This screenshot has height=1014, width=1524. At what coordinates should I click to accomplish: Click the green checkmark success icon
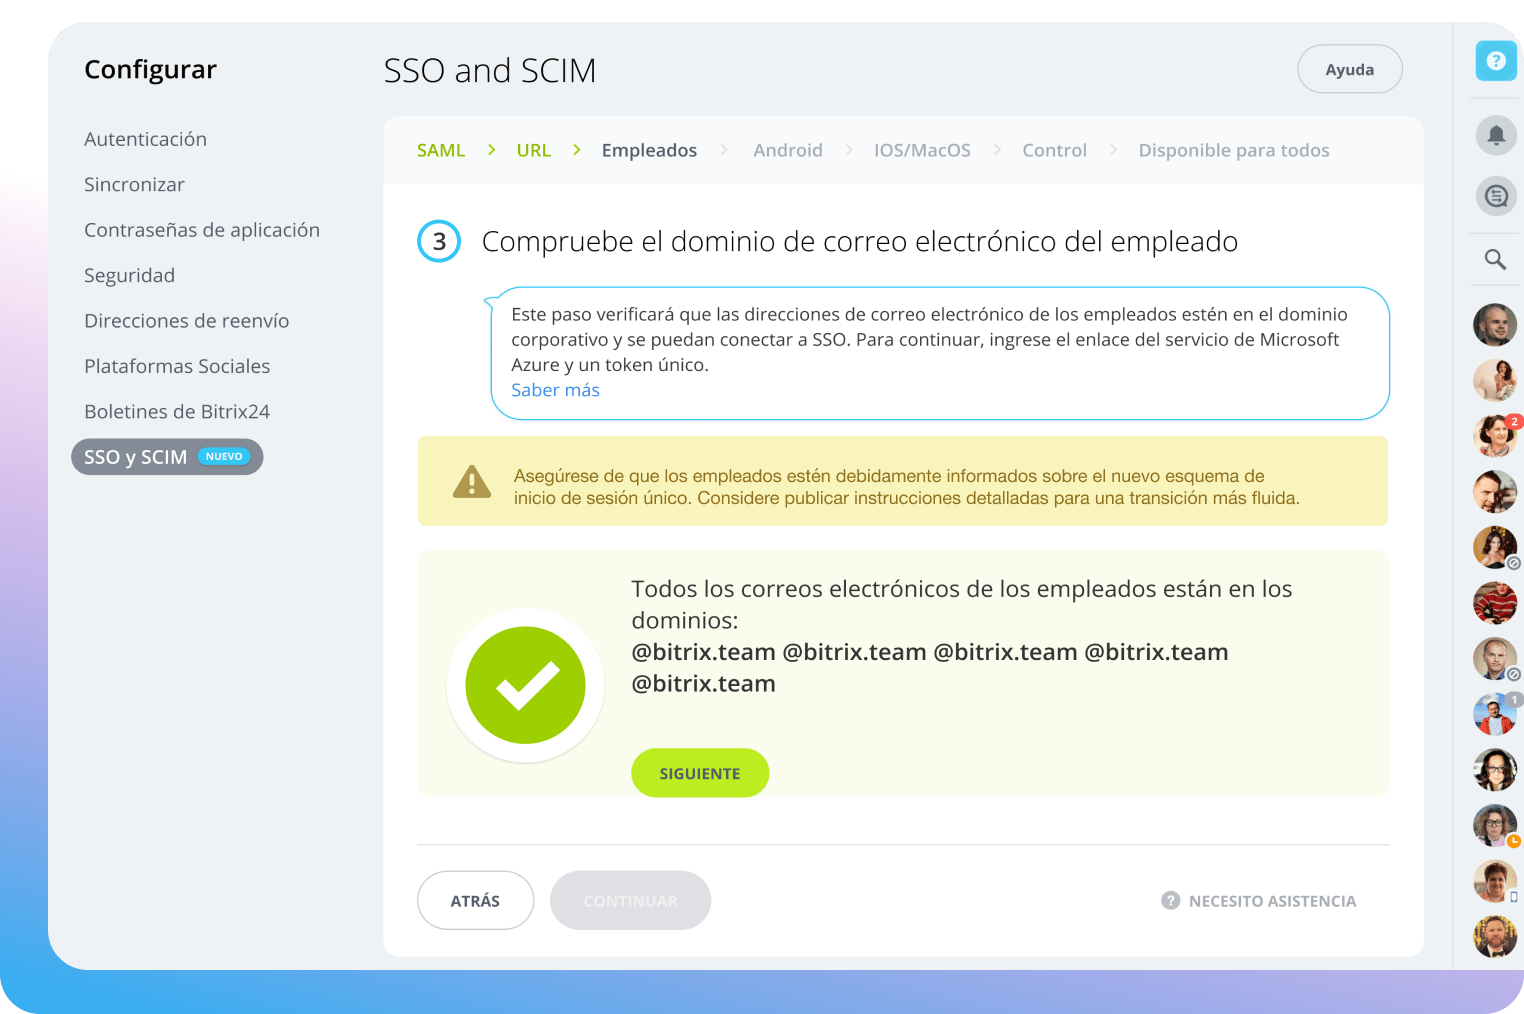tap(525, 685)
